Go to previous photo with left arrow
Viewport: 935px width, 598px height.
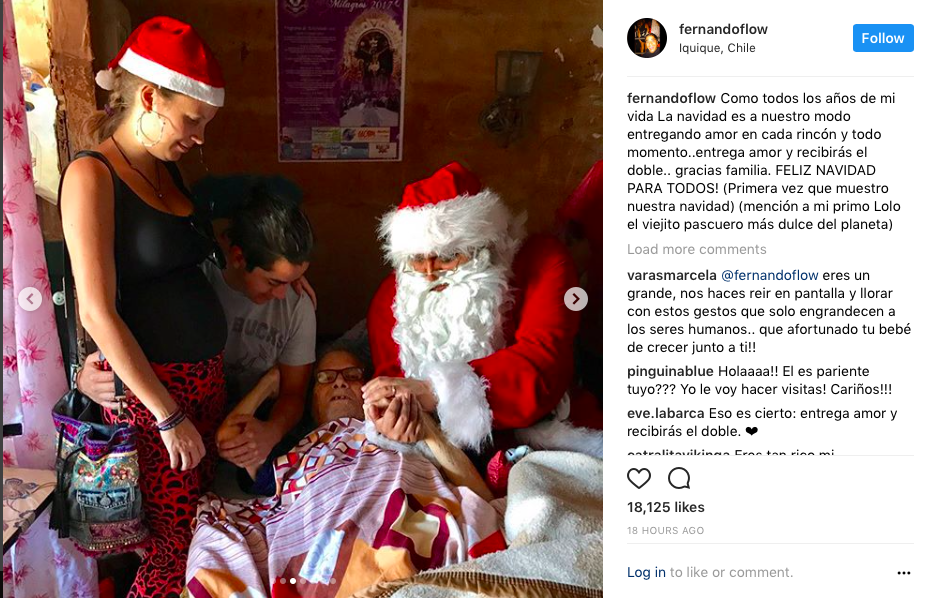pyautogui.click(x=30, y=299)
